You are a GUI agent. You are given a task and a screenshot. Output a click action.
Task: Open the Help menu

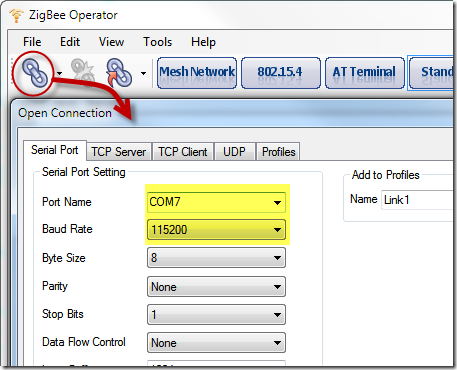point(203,42)
